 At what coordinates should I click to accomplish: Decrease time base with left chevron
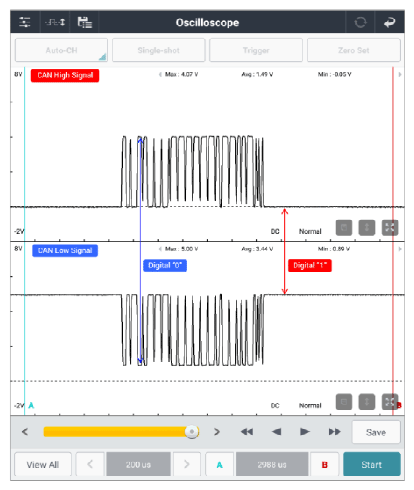90,464
